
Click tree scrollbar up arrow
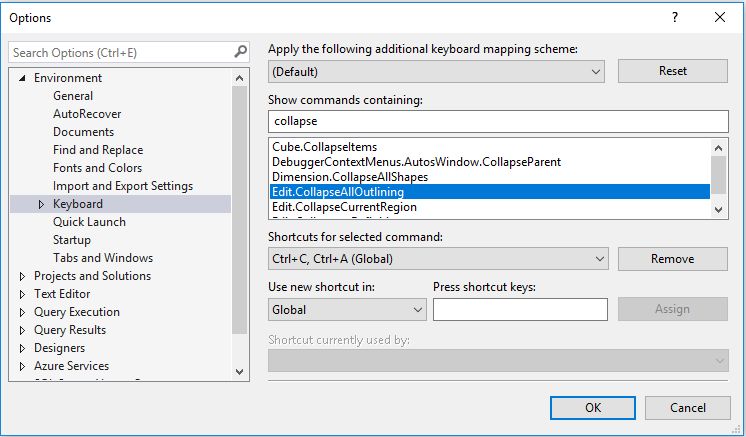240,78
